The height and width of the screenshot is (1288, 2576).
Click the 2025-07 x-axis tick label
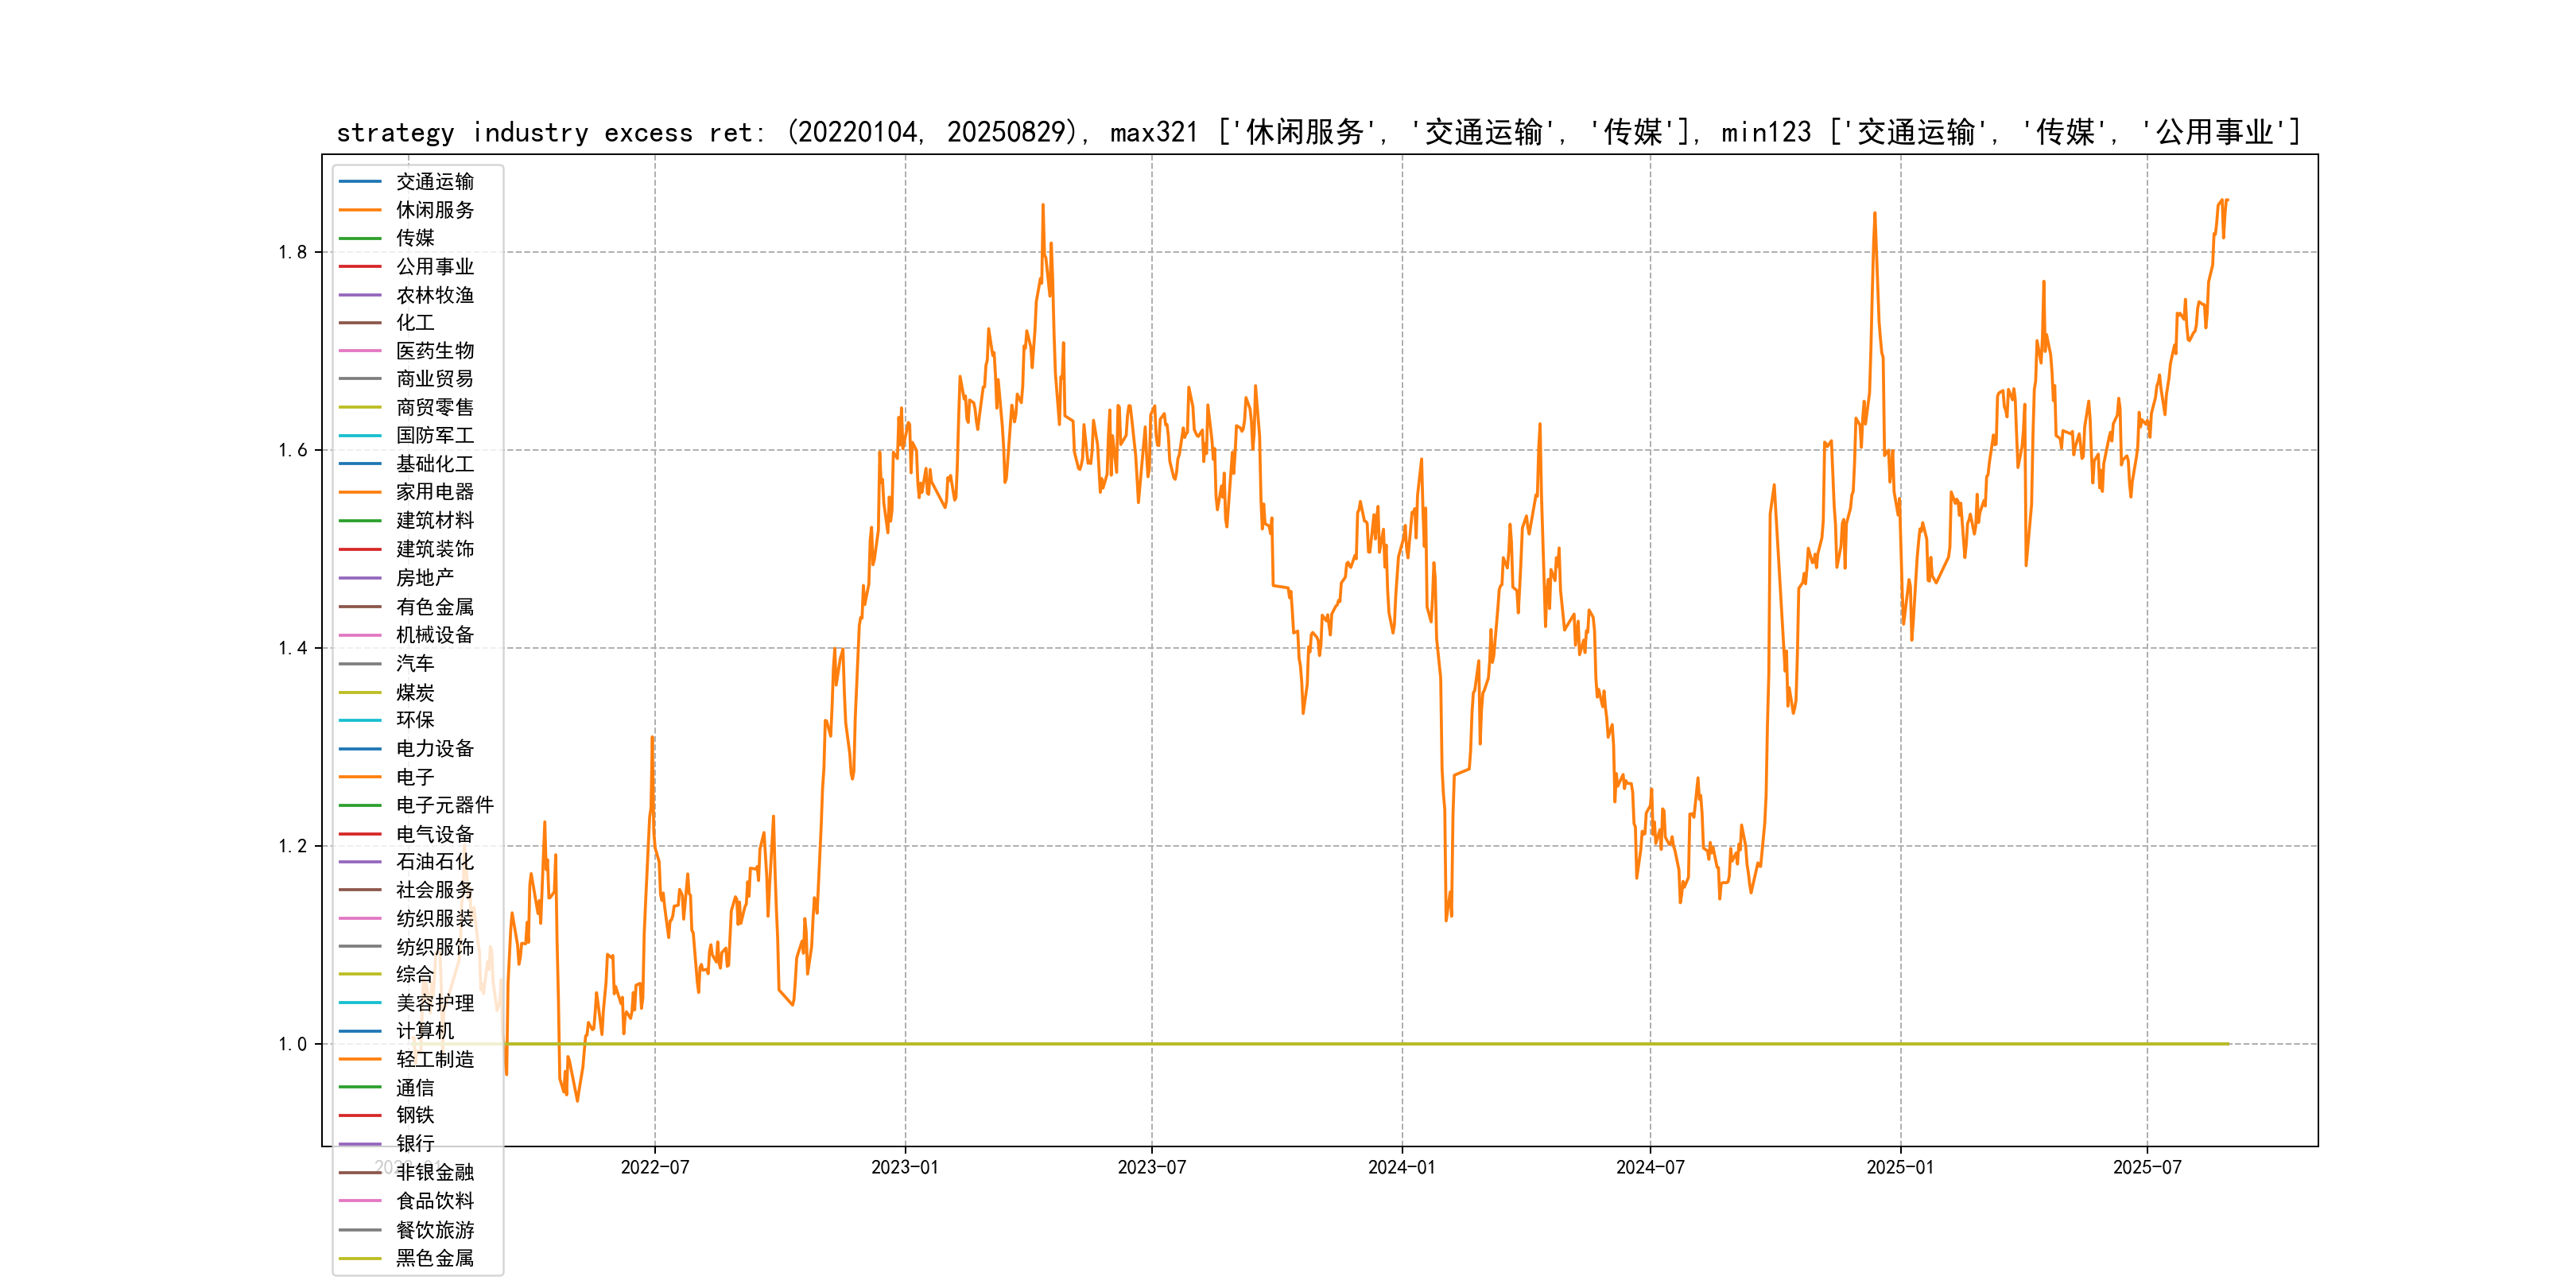pos(2146,1168)
